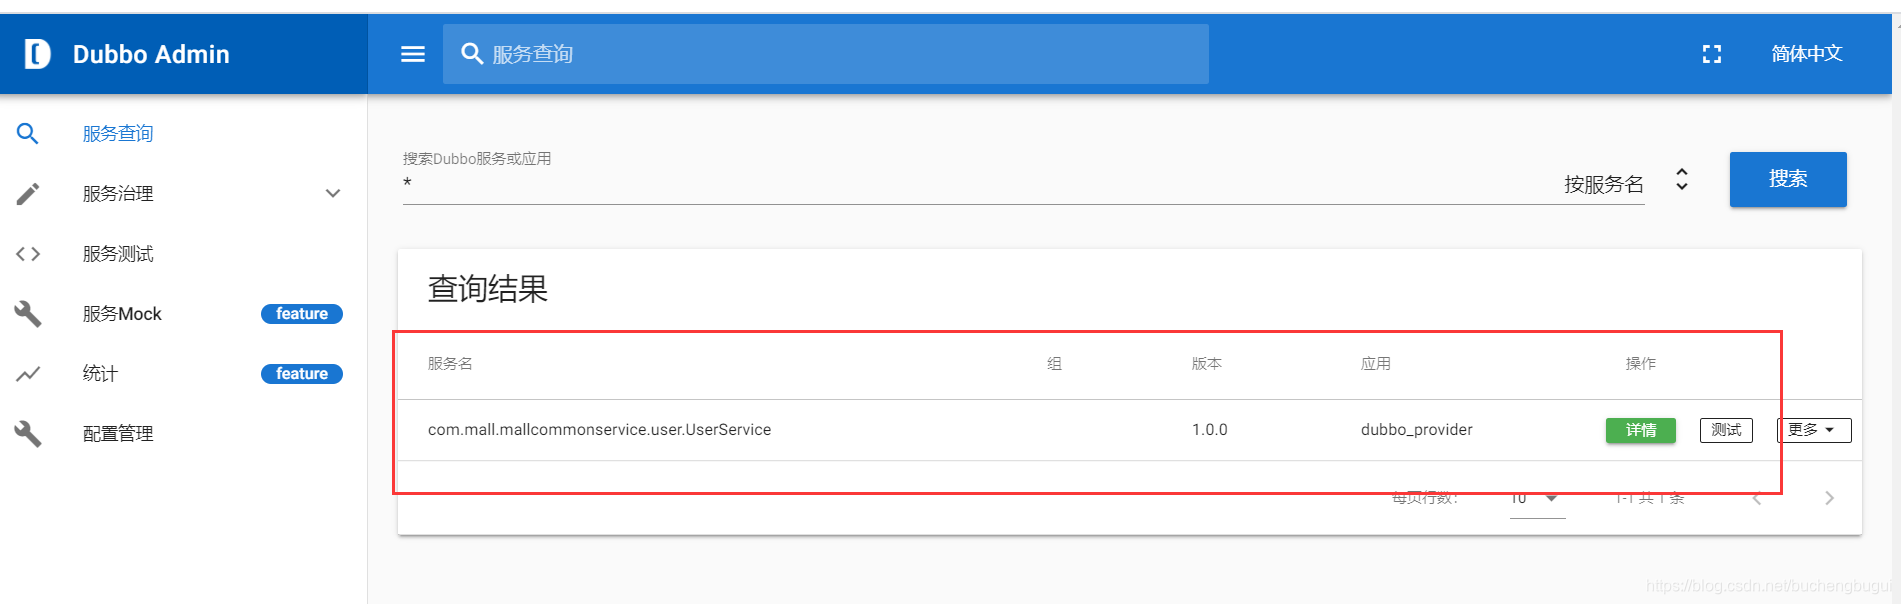Screen dimensions: 1901x604
Task: Open 服务治理 sidebar menu item
Action: click(x=118, y=194)
